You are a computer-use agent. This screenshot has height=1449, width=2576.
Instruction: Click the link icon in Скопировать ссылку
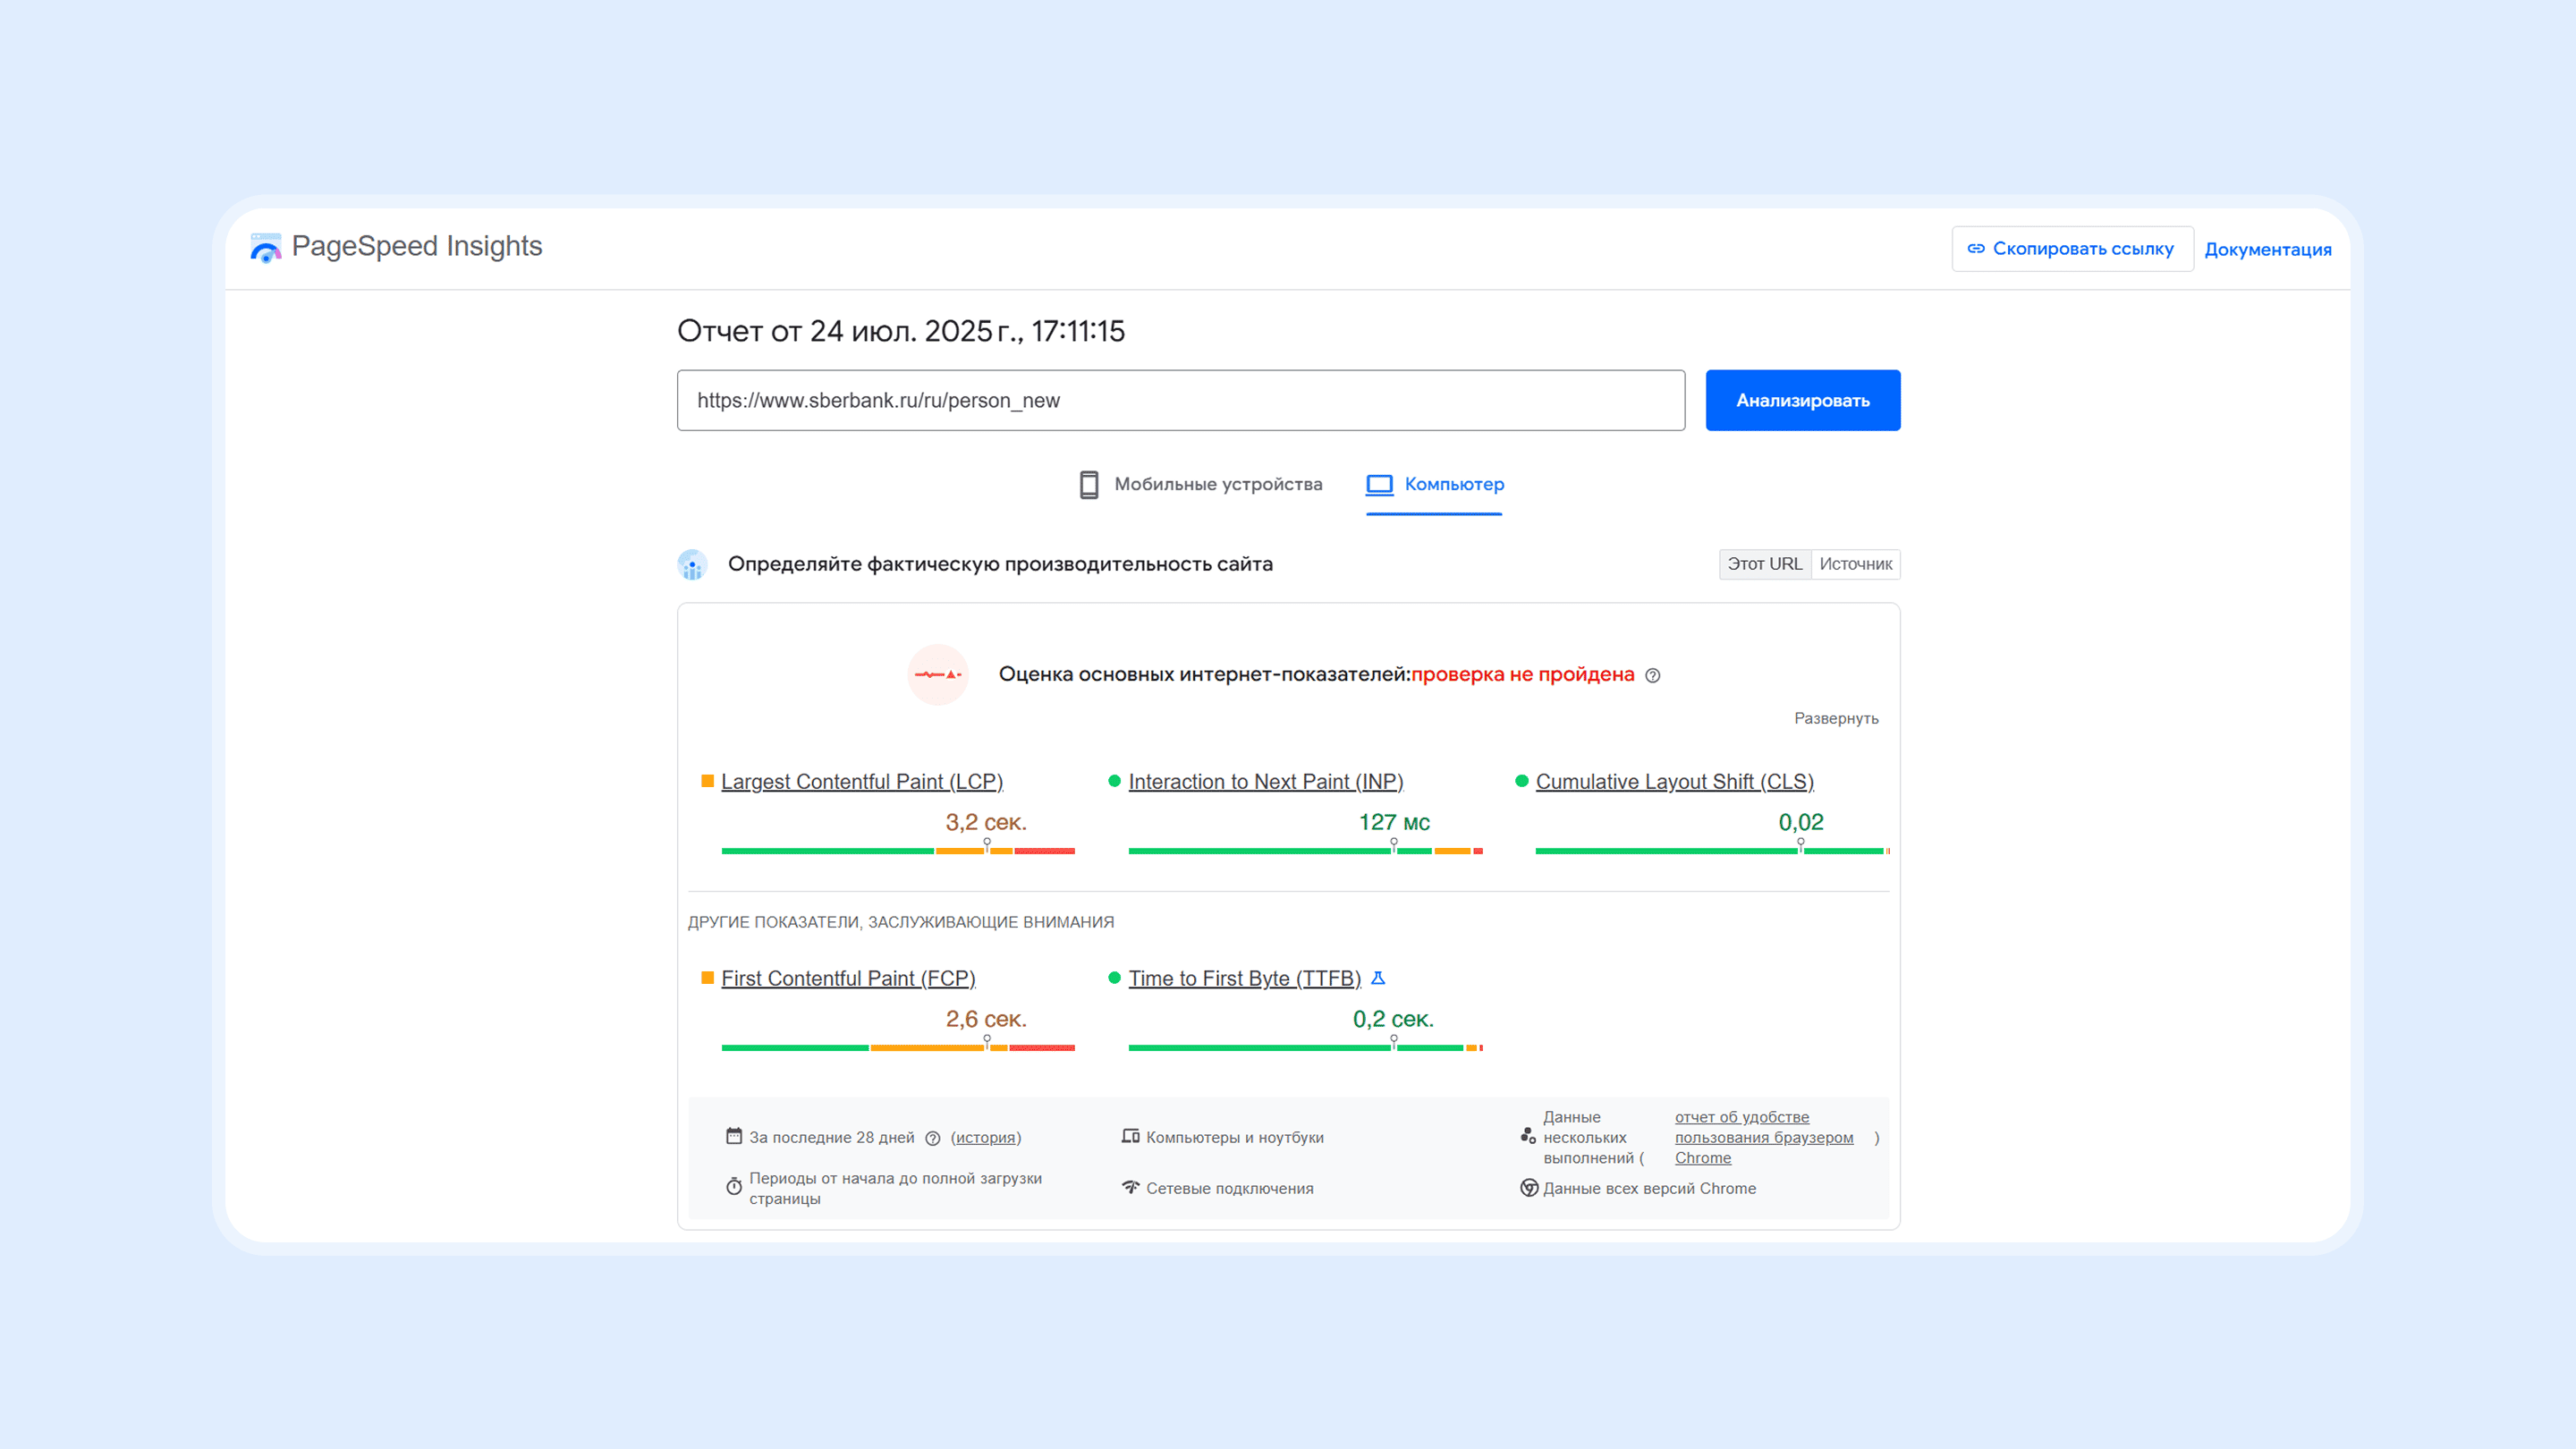[1976, 248]
